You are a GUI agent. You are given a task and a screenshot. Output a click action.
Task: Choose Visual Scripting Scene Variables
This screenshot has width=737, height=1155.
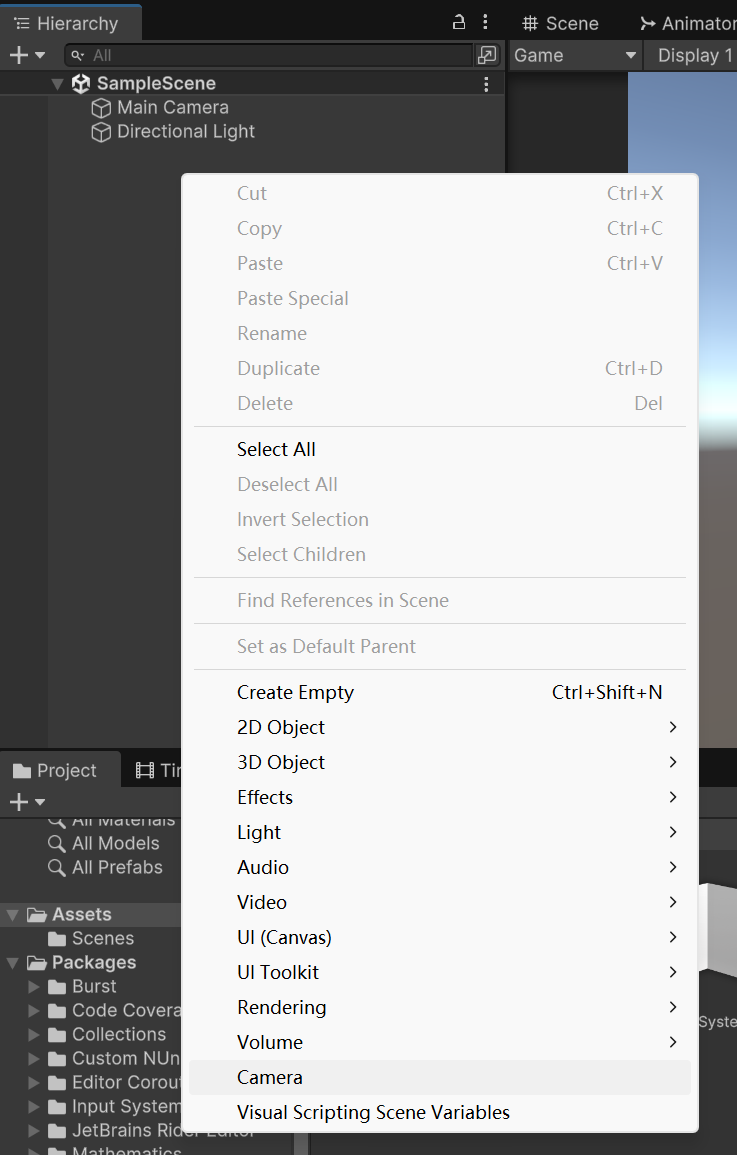tap(440, 1112)
